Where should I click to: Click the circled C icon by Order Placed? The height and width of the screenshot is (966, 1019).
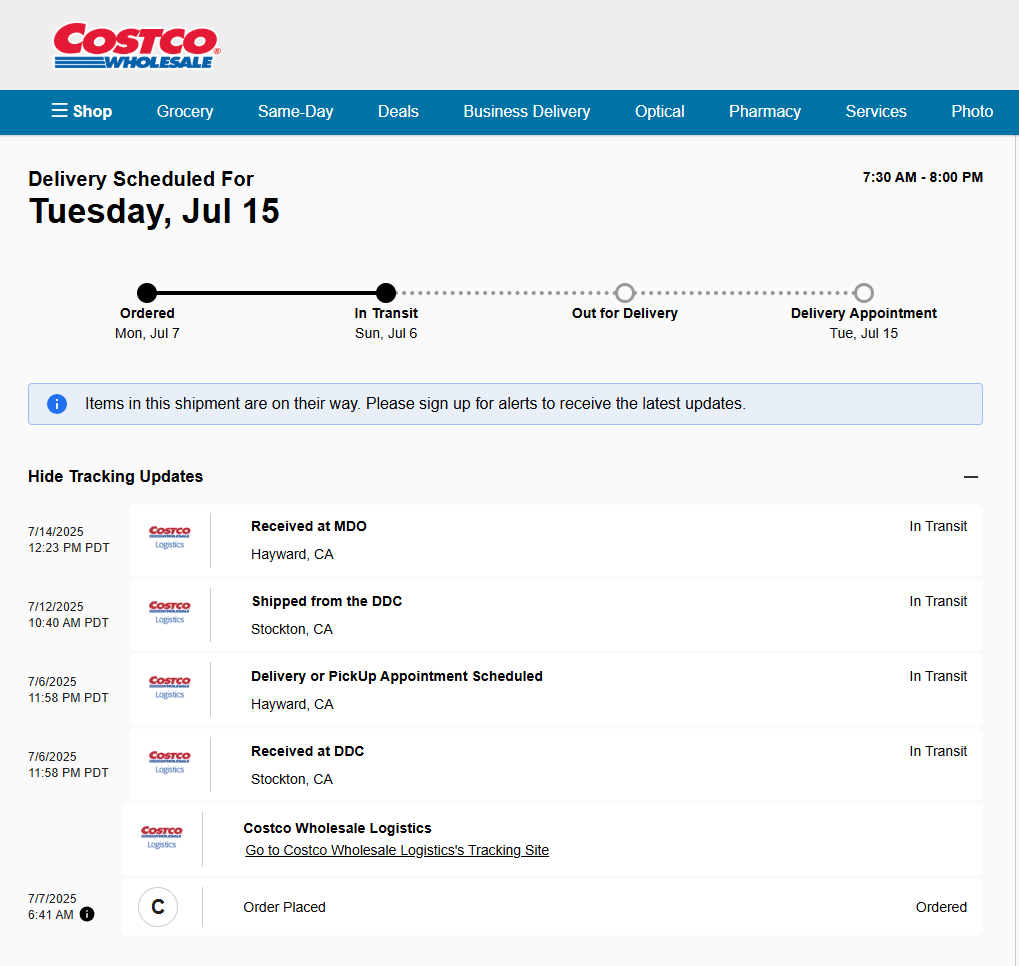[x=158, y=907]
